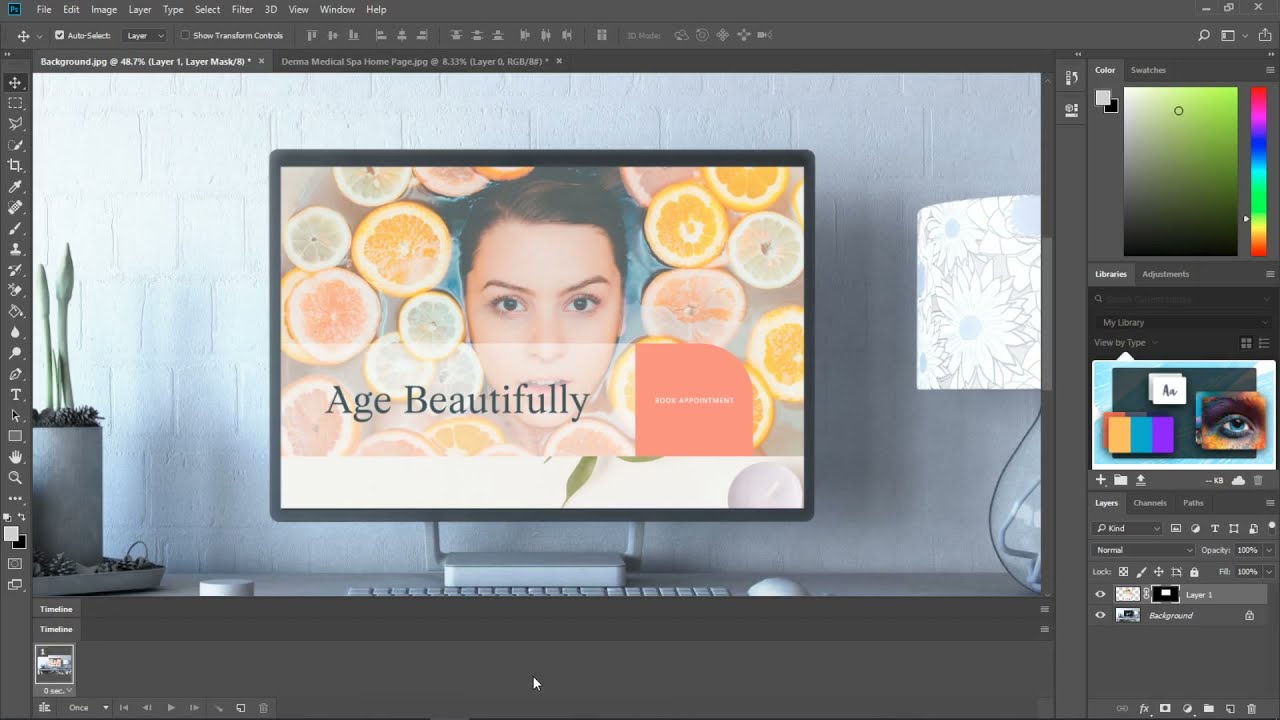Click the foreground color swatch in toolbar

coord(10,534)
